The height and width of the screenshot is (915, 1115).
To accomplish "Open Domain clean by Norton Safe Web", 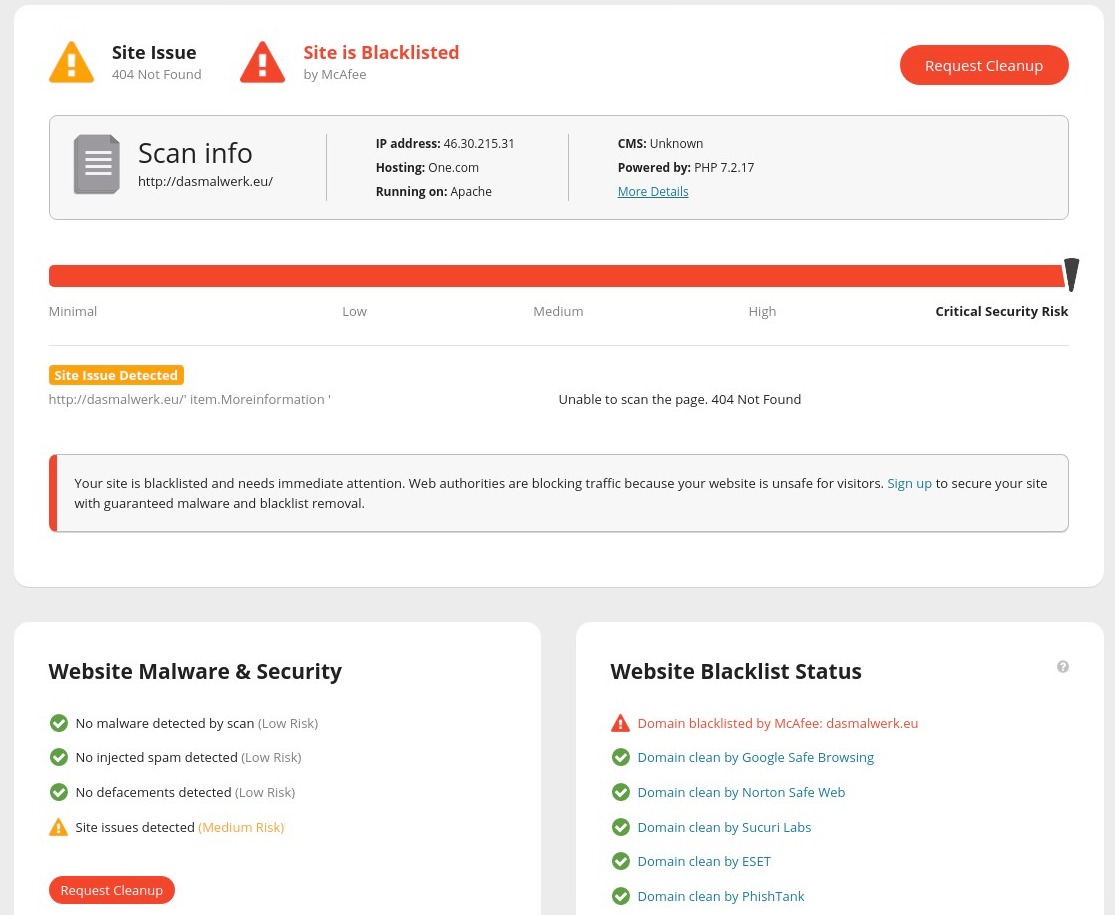I will (x=741, y=792).
